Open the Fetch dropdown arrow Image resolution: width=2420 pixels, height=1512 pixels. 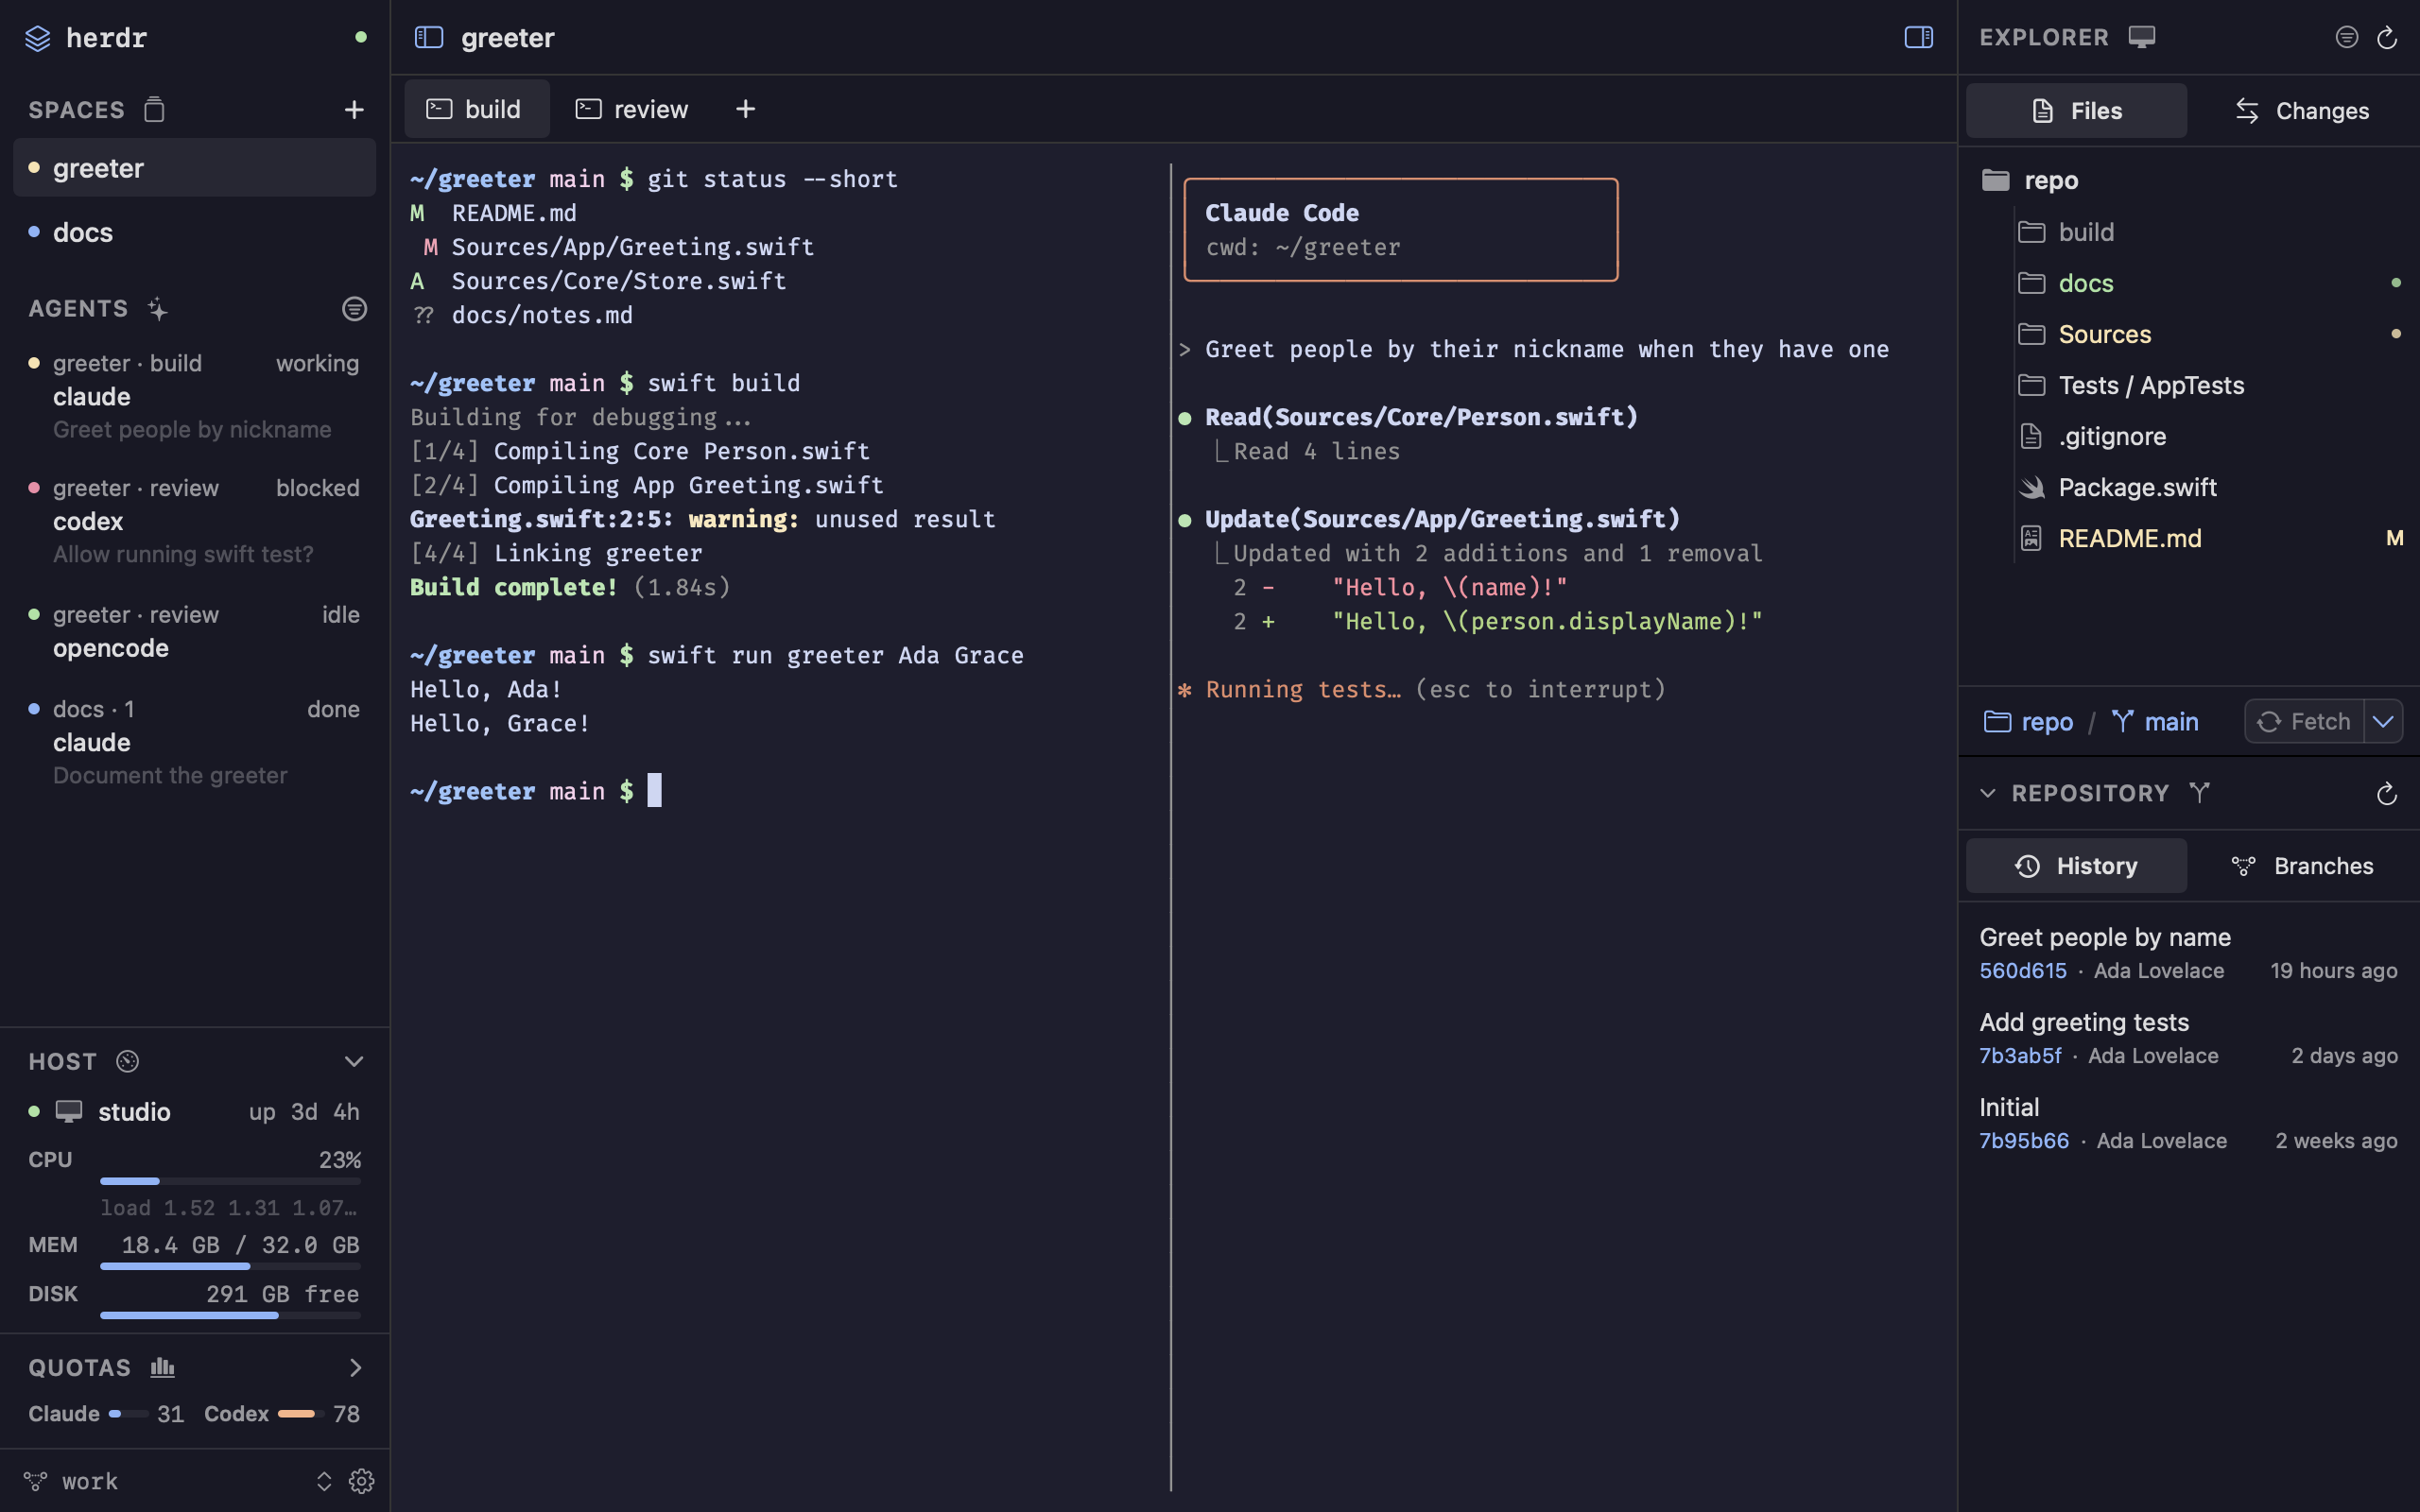[2384, 721]
